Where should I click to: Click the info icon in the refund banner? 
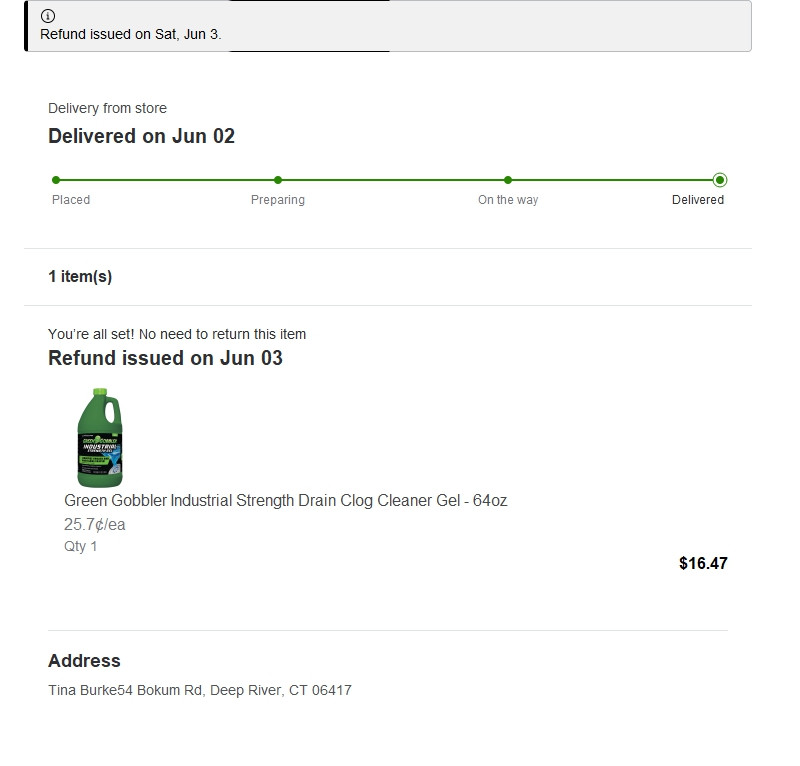point(48,16)
